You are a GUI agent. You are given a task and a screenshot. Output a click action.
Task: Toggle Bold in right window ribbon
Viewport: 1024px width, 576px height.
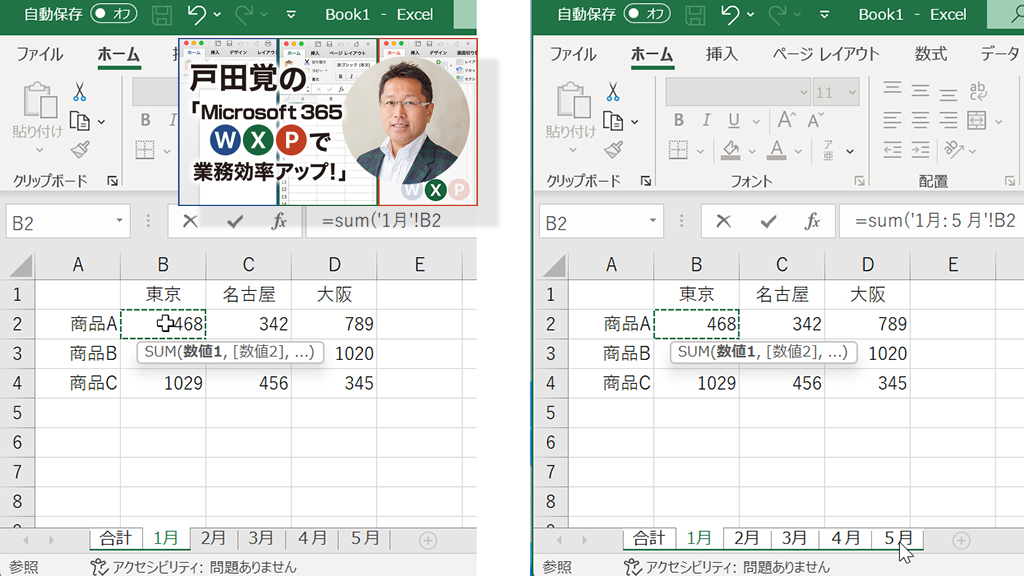pyautogui.click(x=679, y=120)
